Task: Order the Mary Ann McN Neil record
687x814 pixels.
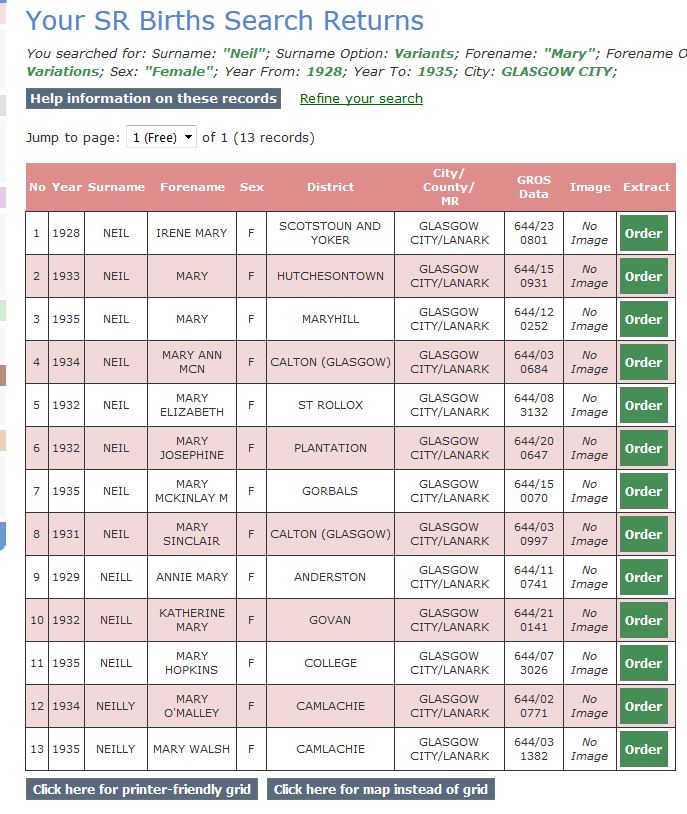Action: (643, 362)
